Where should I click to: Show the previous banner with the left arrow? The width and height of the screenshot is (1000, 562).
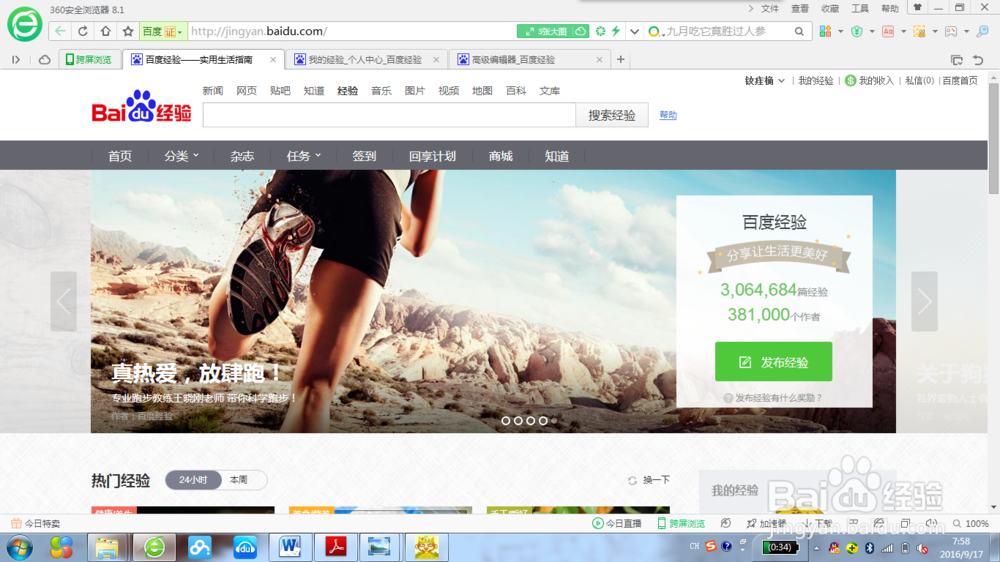click(64, 301)
